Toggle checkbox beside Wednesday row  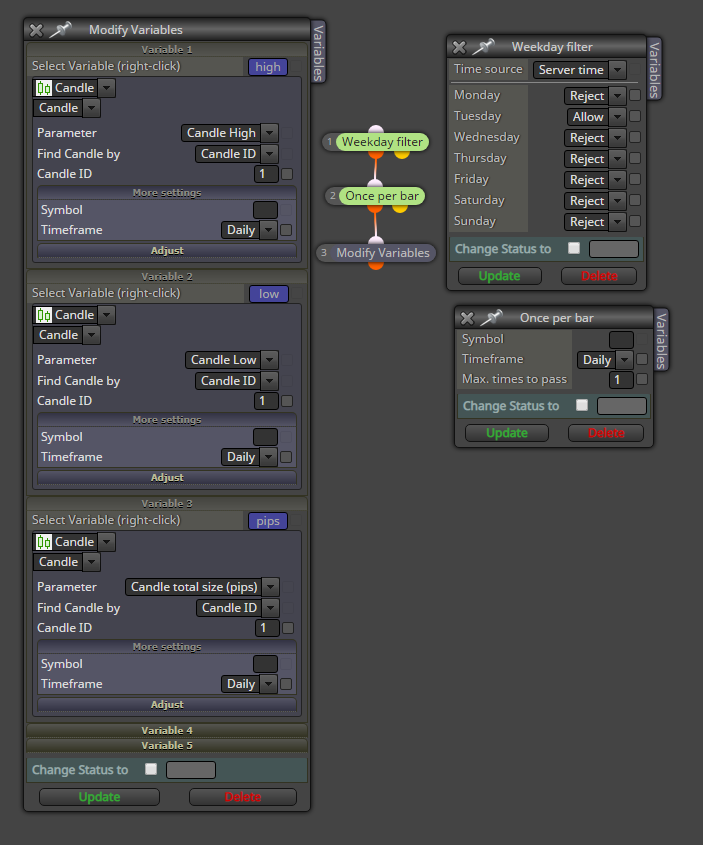point(635,137)
